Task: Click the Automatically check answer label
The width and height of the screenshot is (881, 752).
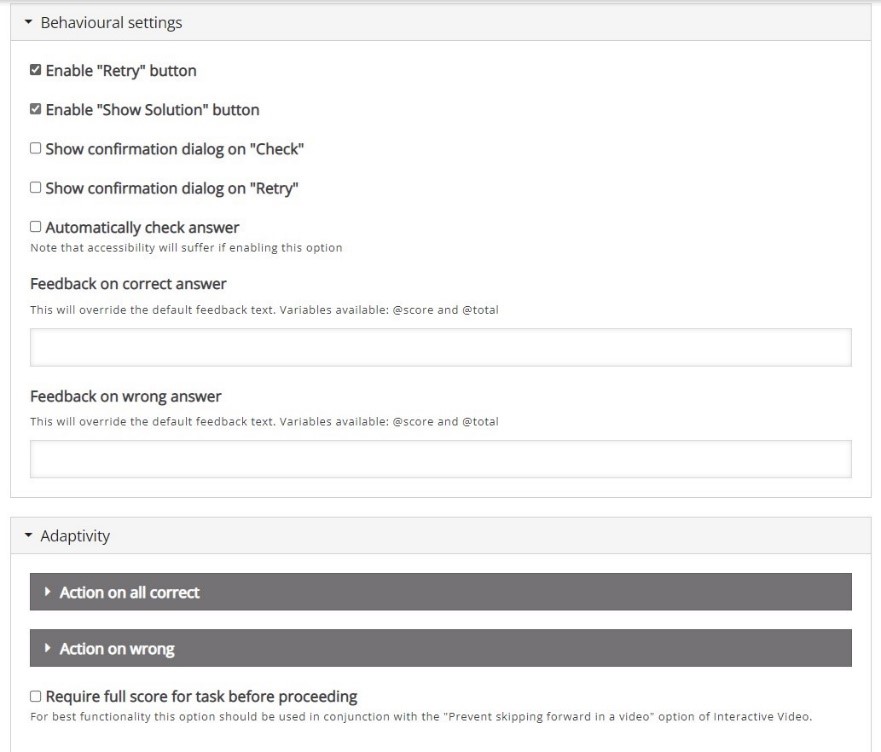Action: [x=142, y=228]
